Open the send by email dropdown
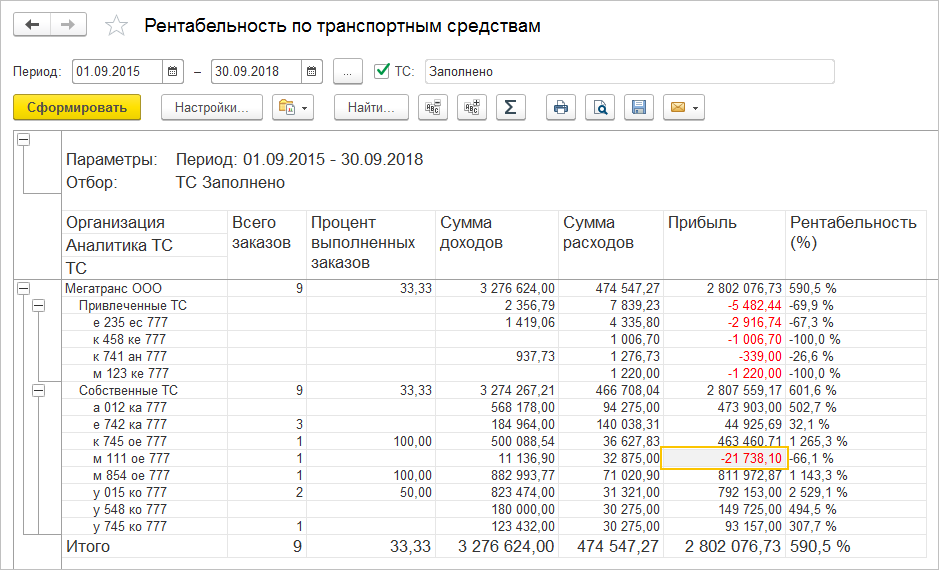This screenshot has width=939, height=570. coord(684,107)
